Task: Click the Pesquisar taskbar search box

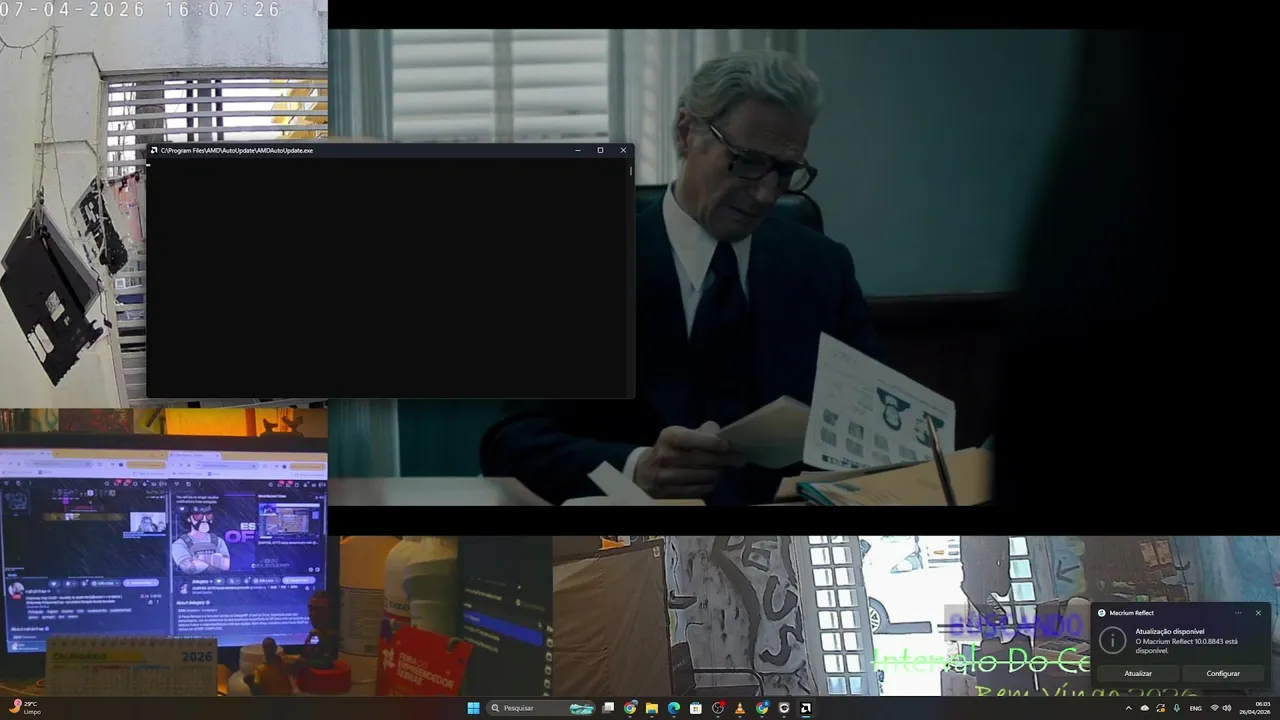Action: point(541,708)
